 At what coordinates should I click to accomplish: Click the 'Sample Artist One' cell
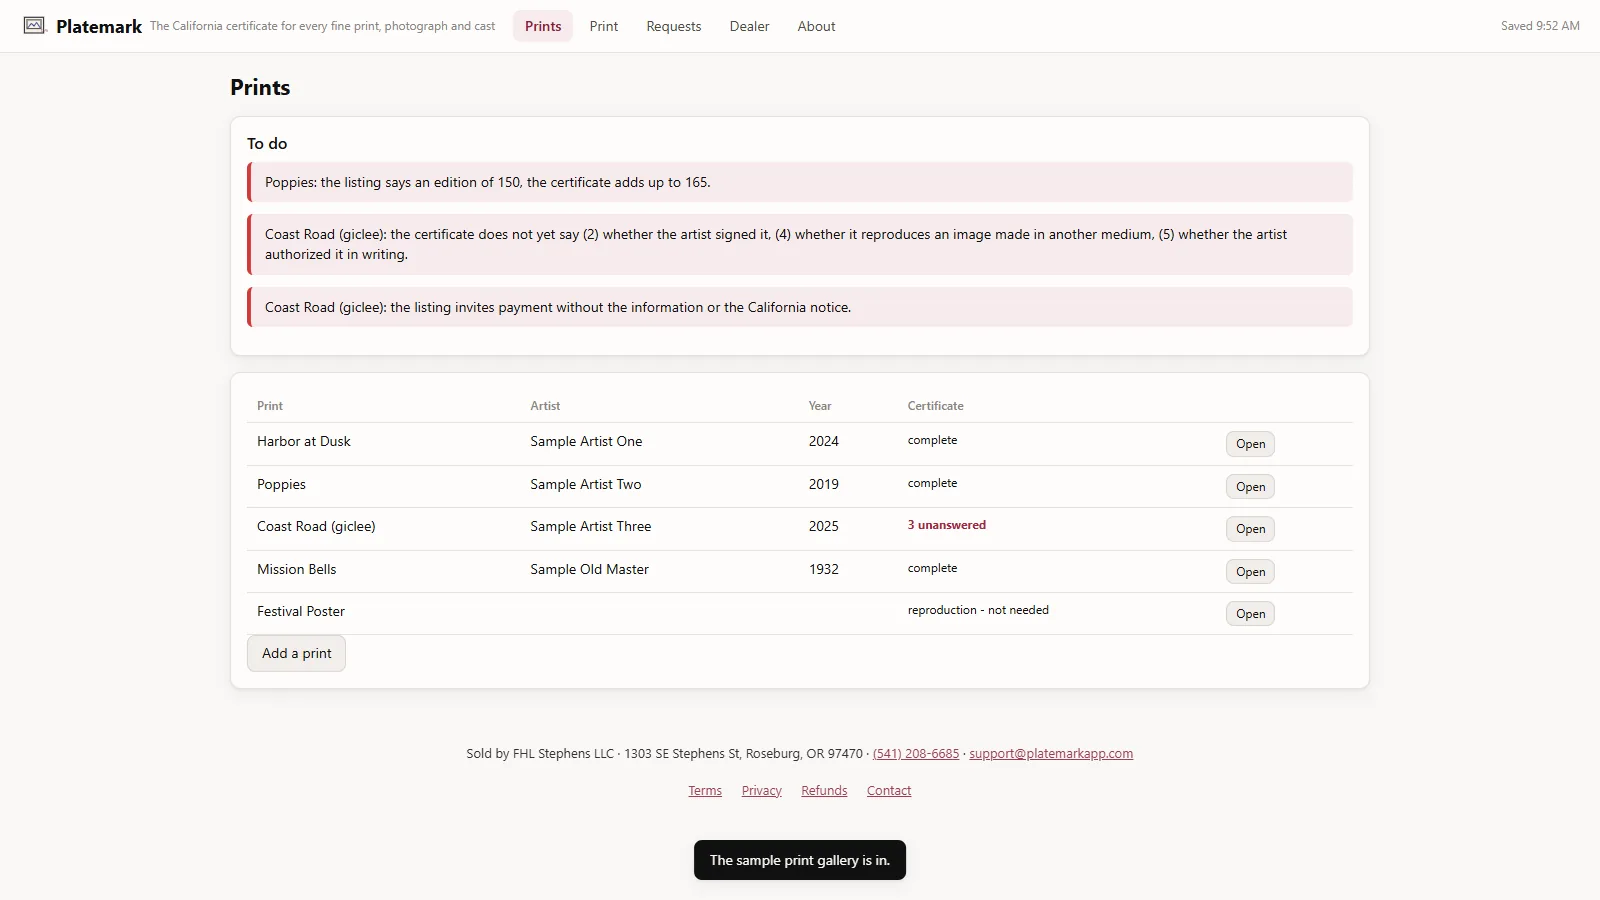pos(586,441)
